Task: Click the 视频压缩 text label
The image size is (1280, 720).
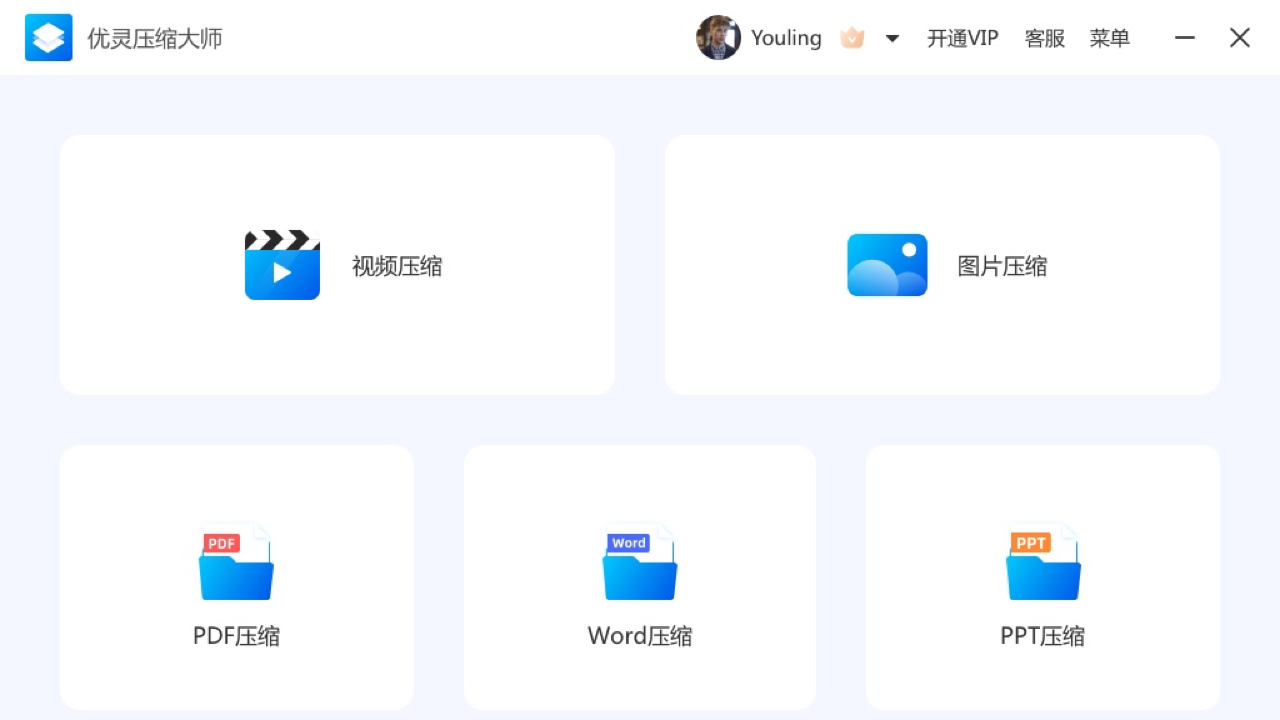Action: point(396,266)
